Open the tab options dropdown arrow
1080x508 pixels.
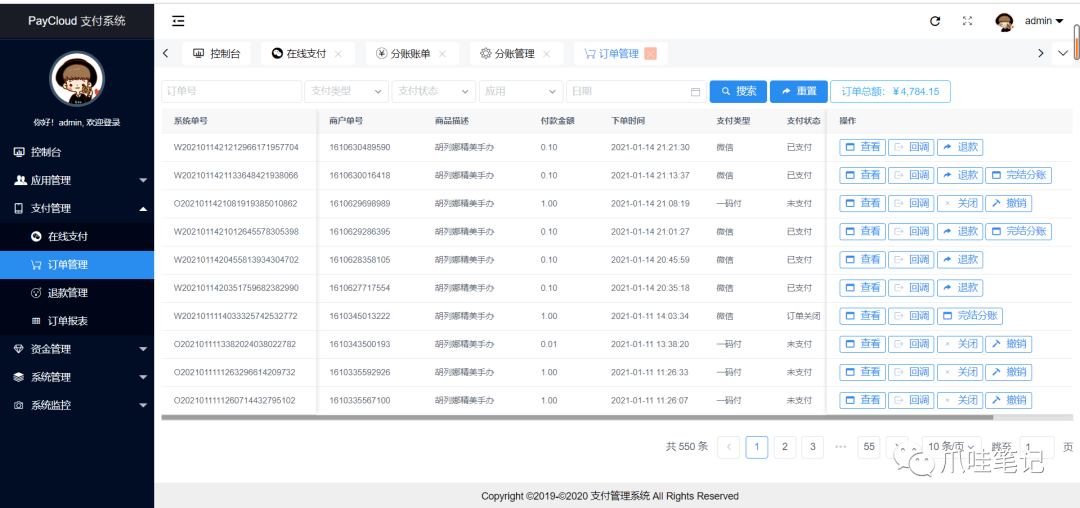(1062, 54)
